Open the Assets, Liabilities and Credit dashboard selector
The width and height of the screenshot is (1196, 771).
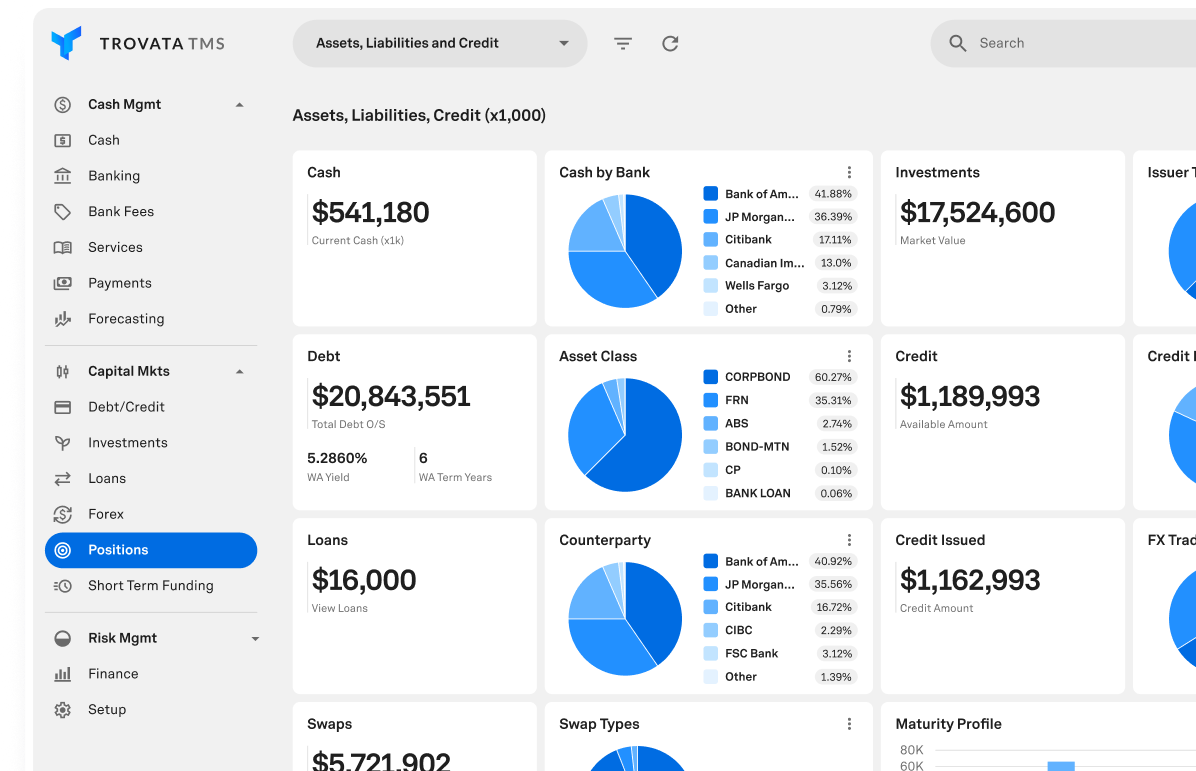click(439, 43)
